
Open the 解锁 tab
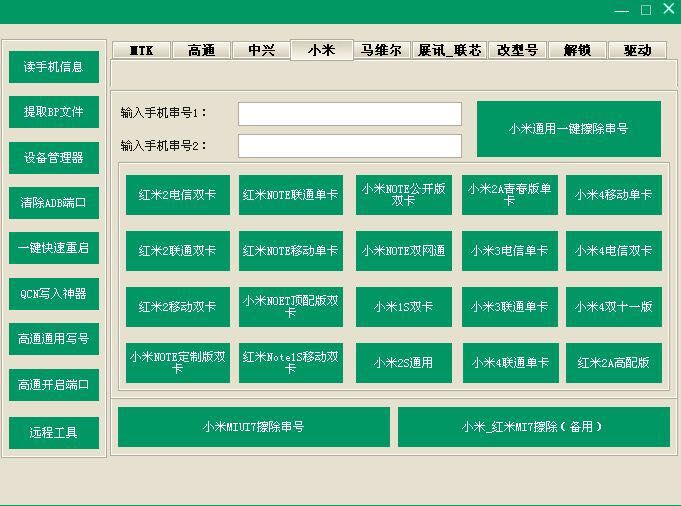[577, 50]
